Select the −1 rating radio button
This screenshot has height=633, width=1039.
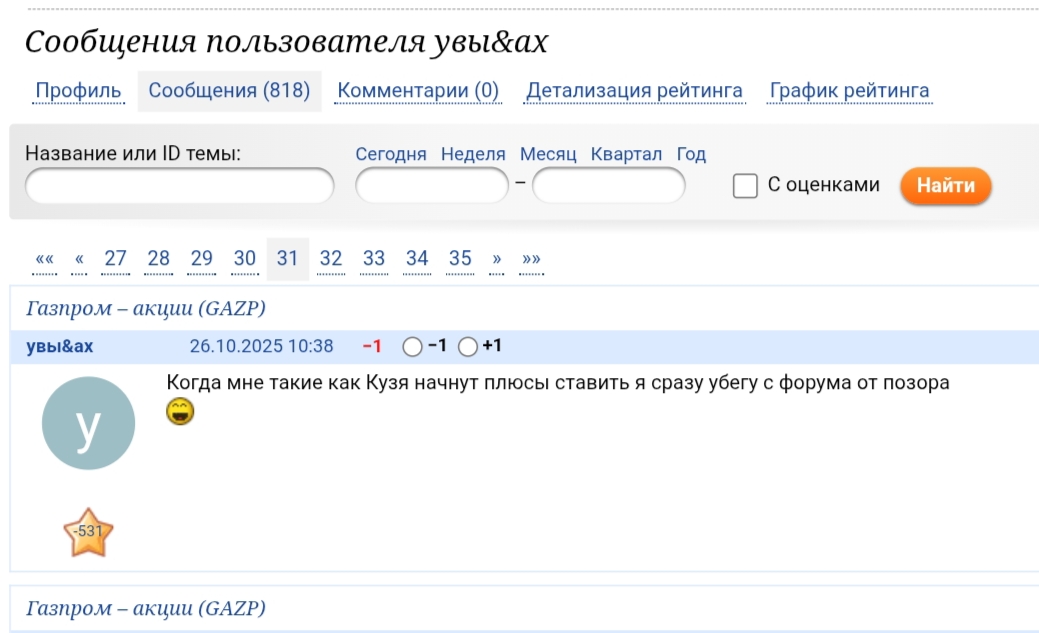(412, 347)
